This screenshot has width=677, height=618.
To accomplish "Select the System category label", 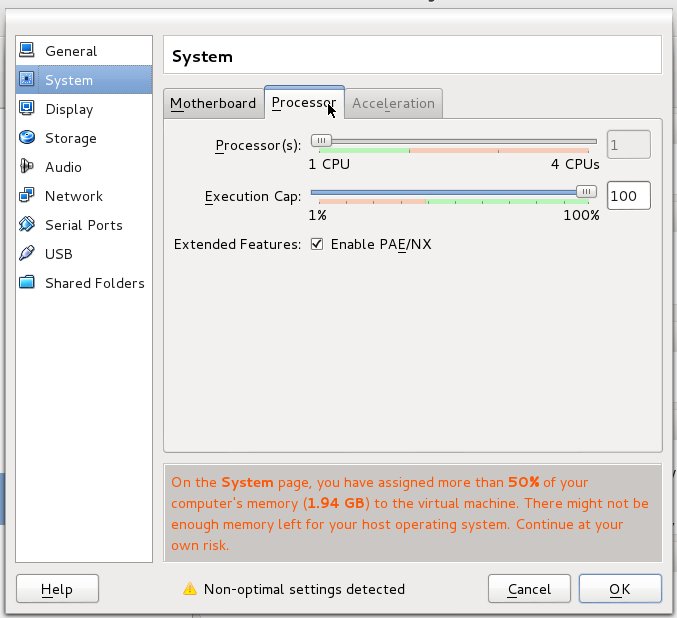I will point(69,80).
